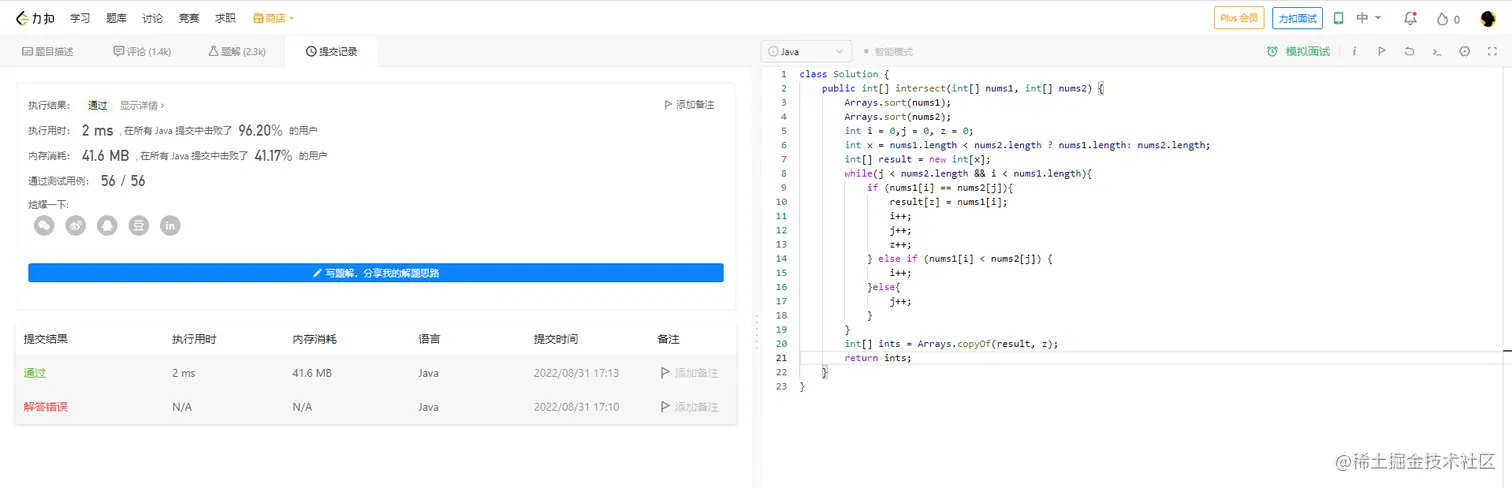Add note beside the execution result
The width and height of the screenshot is (1512, 488).
click(x=689, y=105)
